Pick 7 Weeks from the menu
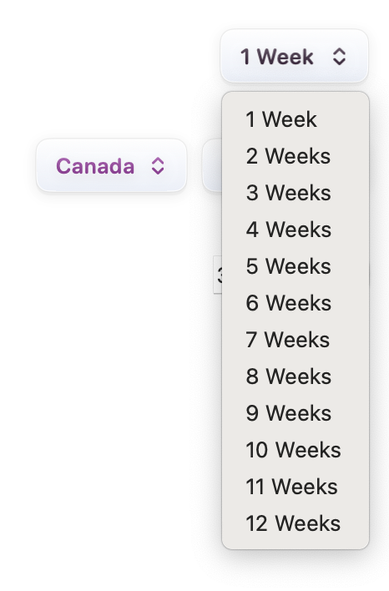The image size is (389, 591). (x=296, y=340)
